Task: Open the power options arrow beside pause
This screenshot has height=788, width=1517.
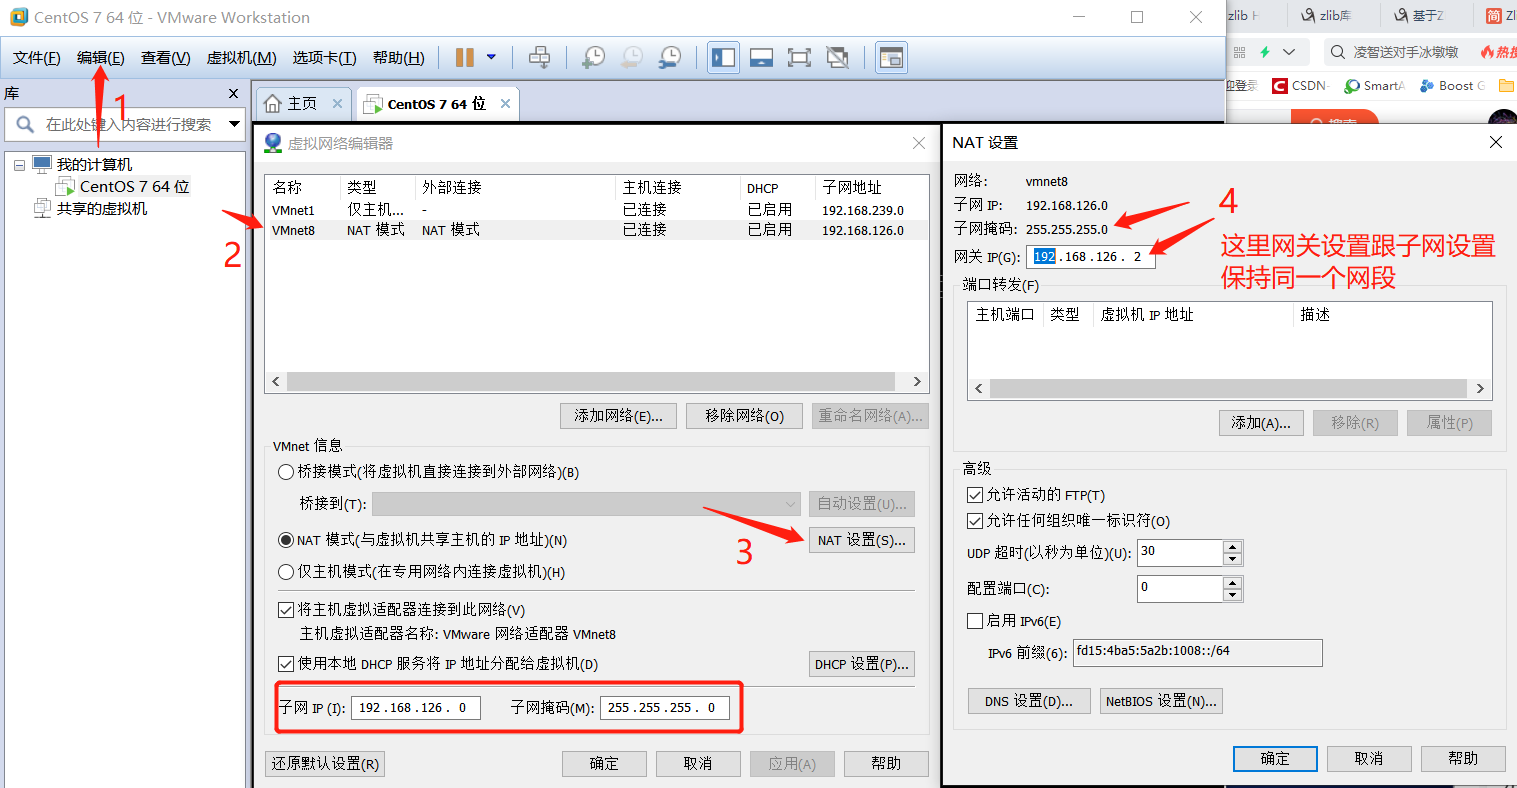Action: [491, 58]
